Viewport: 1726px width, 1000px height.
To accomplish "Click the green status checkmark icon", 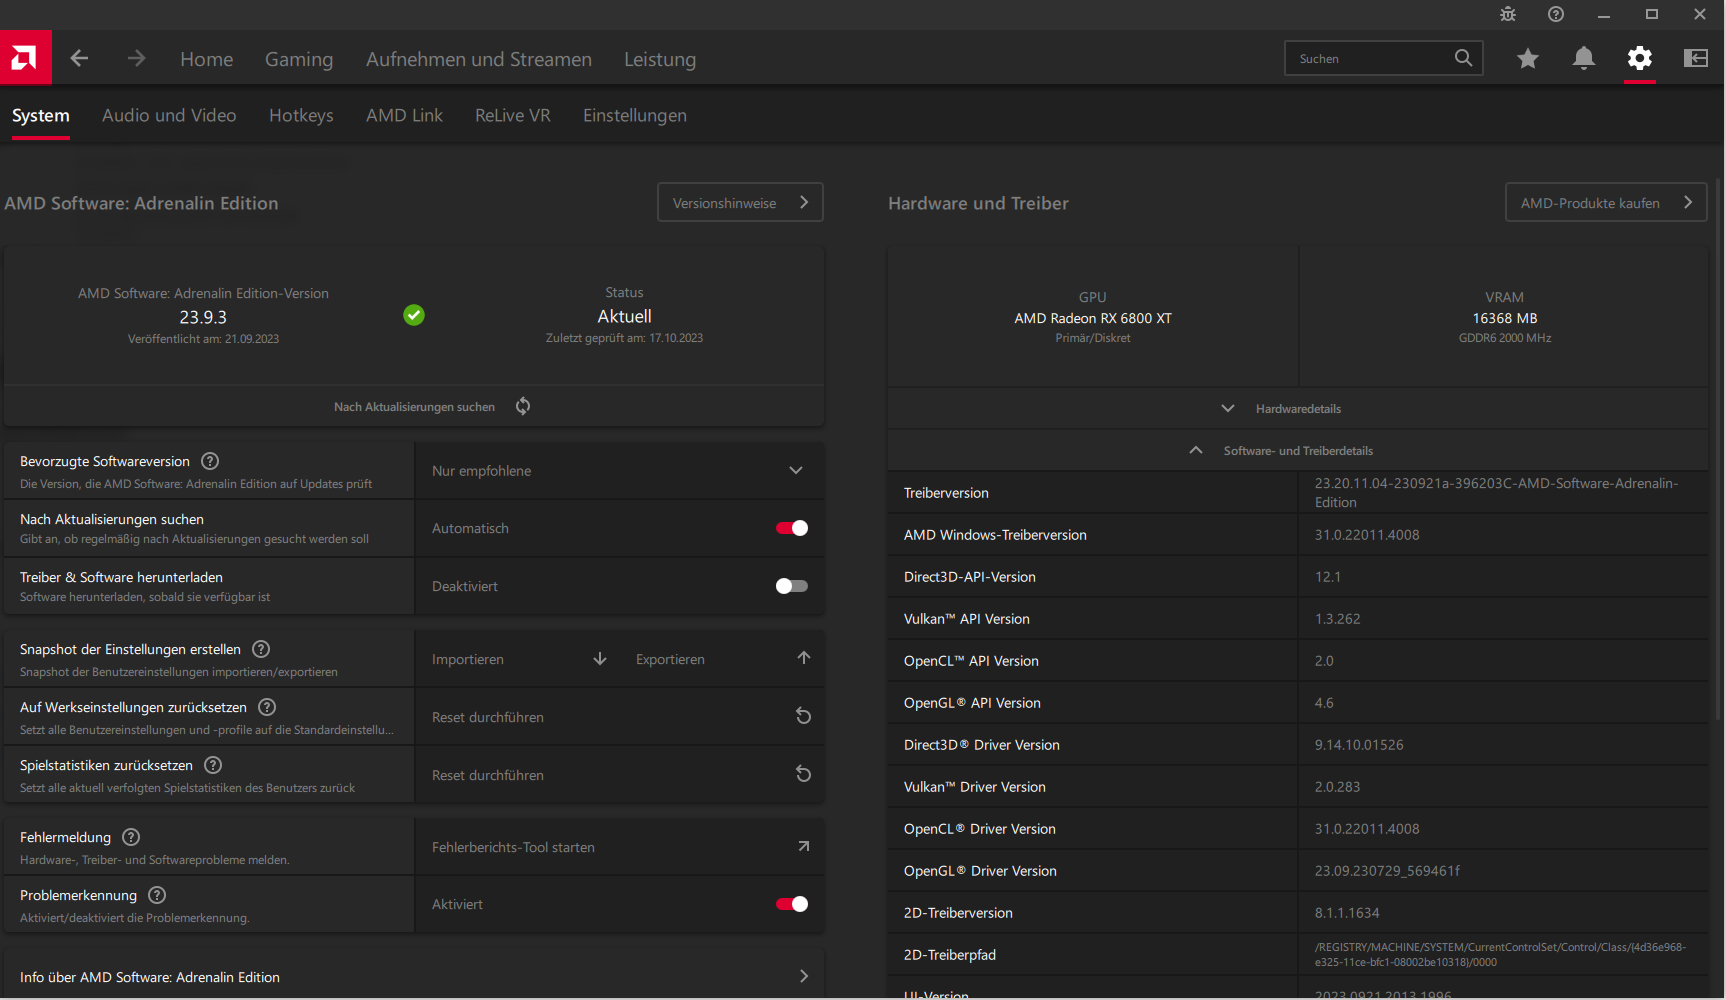I will (414, 315).
